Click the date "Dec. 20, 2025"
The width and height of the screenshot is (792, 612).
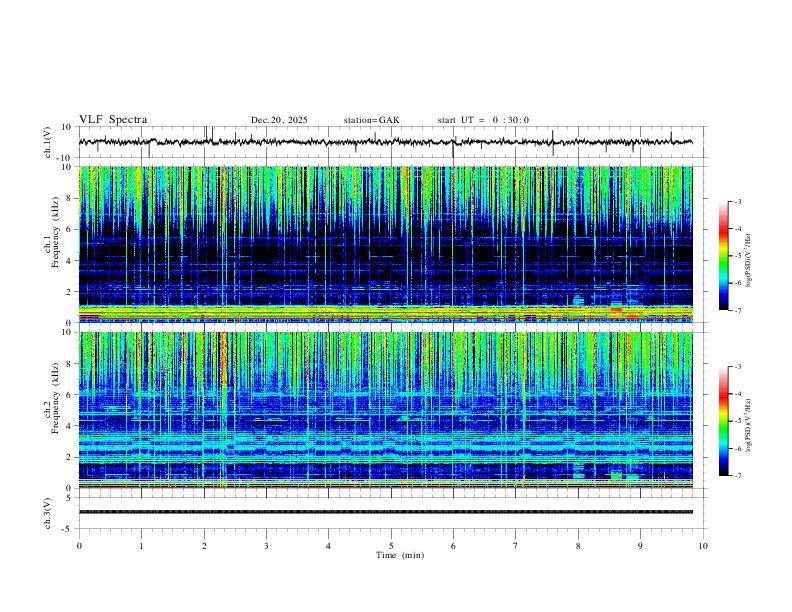point(279,120)
